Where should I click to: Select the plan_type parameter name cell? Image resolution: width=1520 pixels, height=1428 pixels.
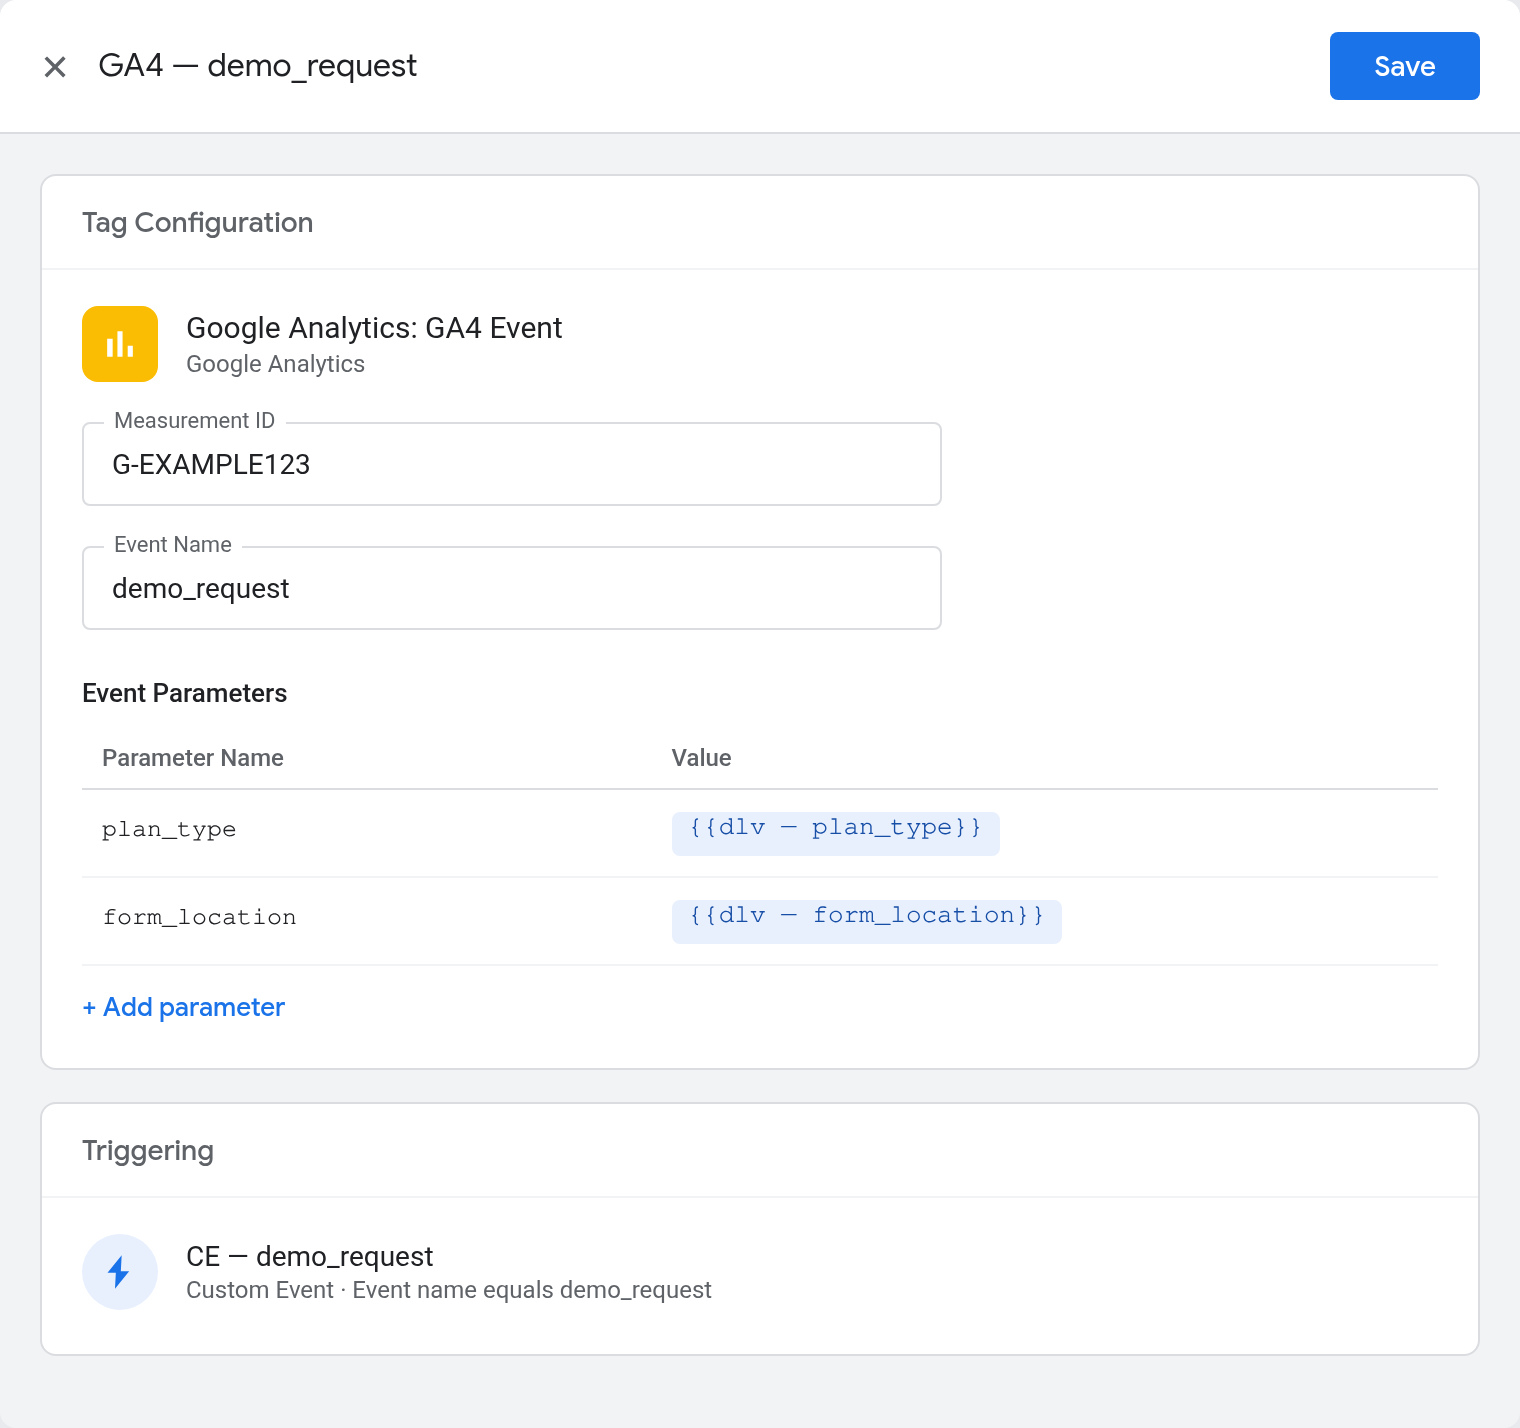pyautogui.click(x=169, y=830)
